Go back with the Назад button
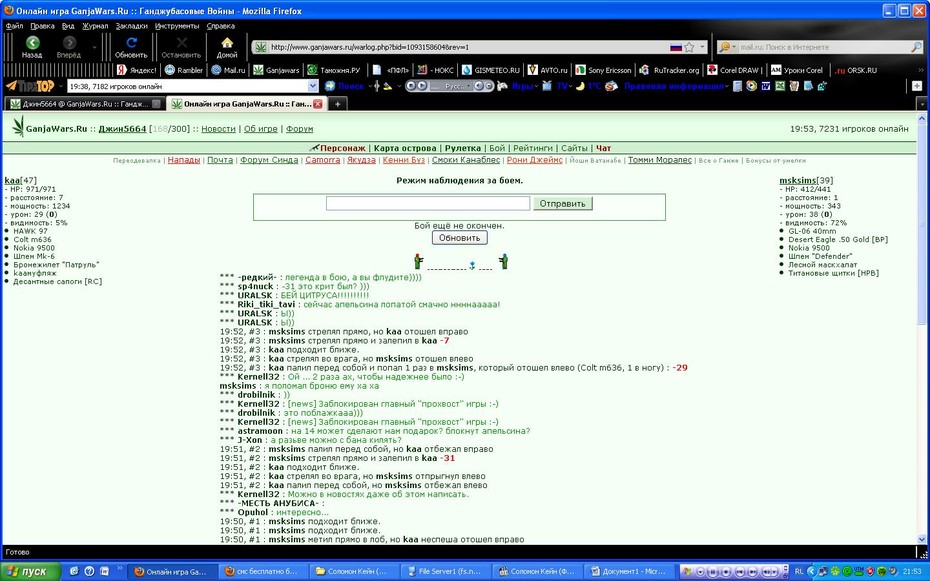The height and width of the screenshot is (581, 930). pyautogui.click(x=32, y=46)
